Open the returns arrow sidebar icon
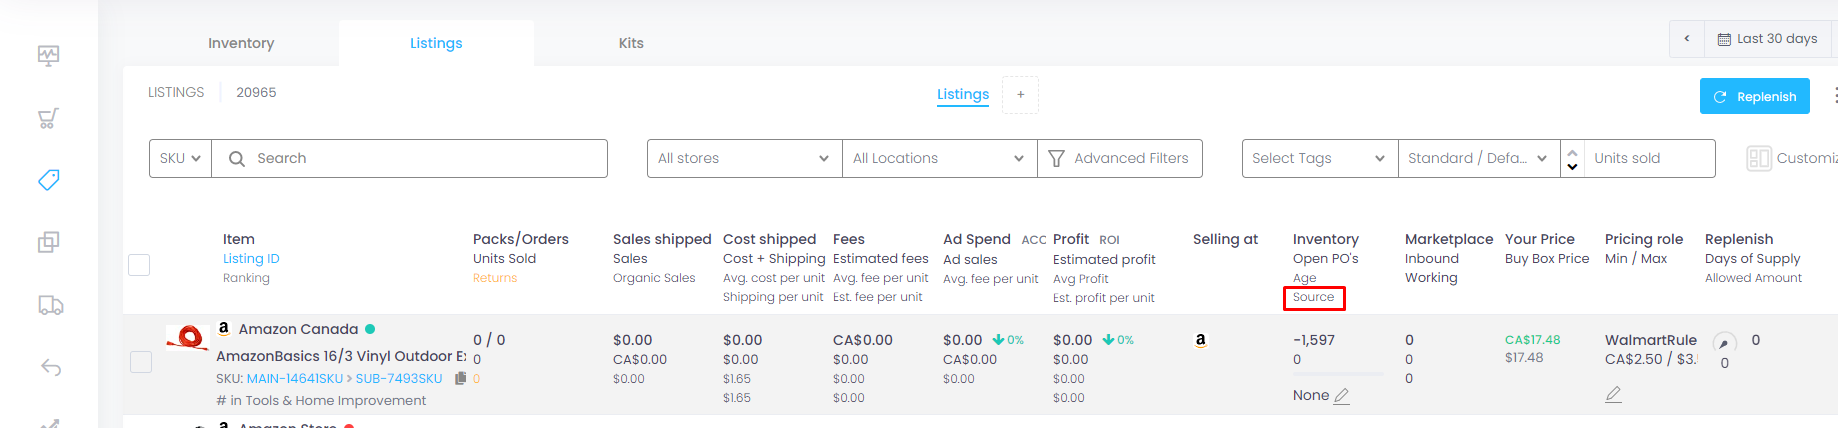The image size is (1838, 428). click(51, 367)
